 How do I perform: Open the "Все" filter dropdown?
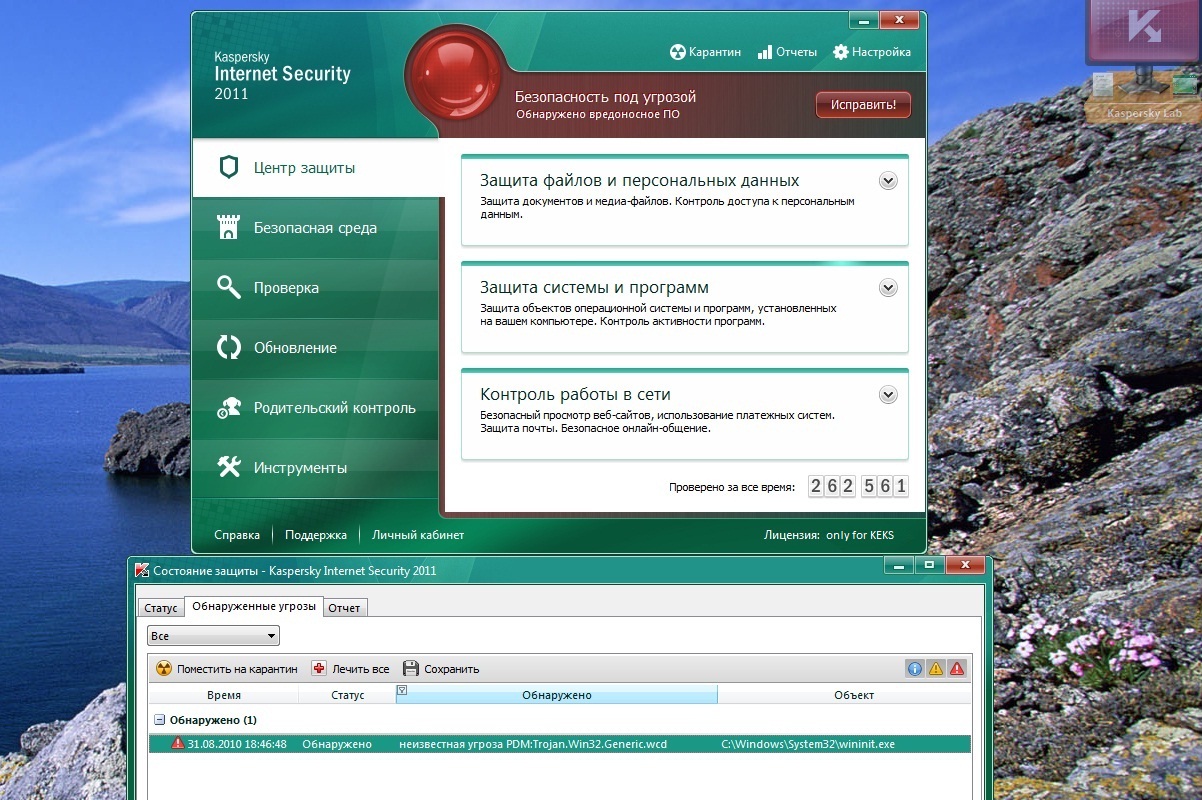click(x=213, y=636)
